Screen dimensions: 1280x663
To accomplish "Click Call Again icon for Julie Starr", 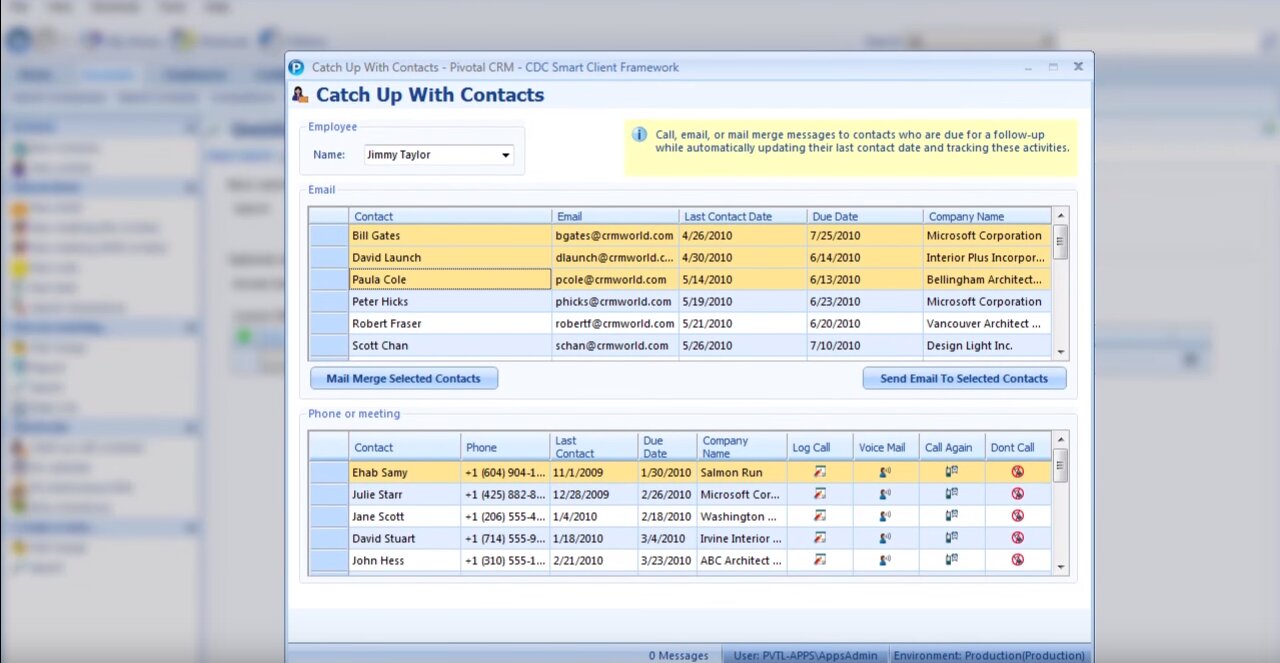I will 952,494.
